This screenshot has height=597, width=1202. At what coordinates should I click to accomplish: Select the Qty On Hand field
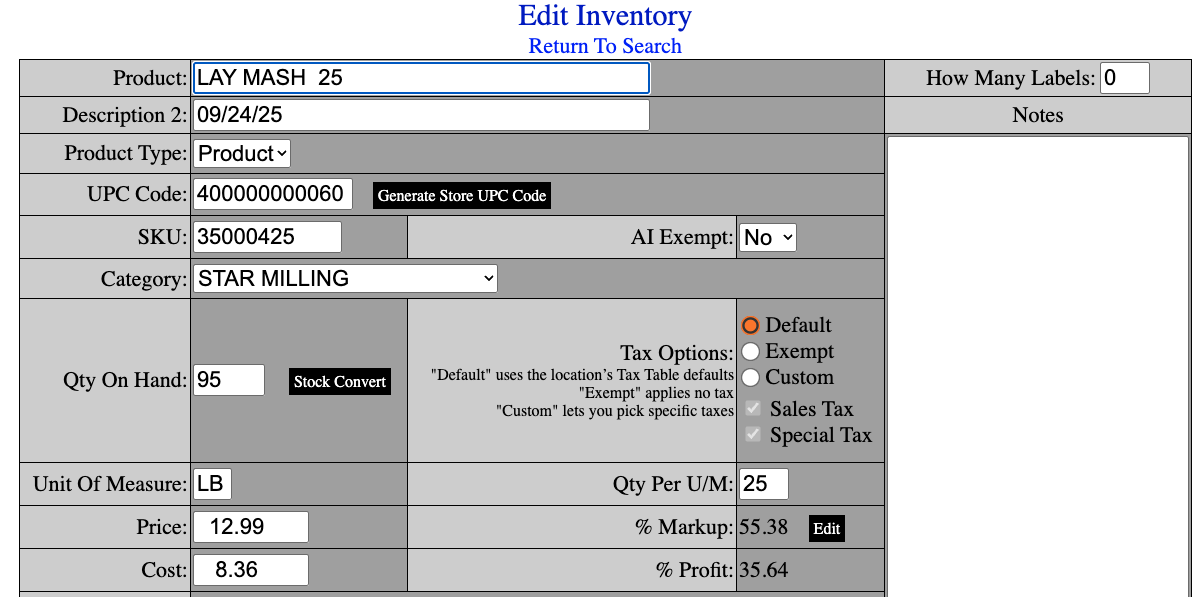pyautogui.click(x=228, y=380)
